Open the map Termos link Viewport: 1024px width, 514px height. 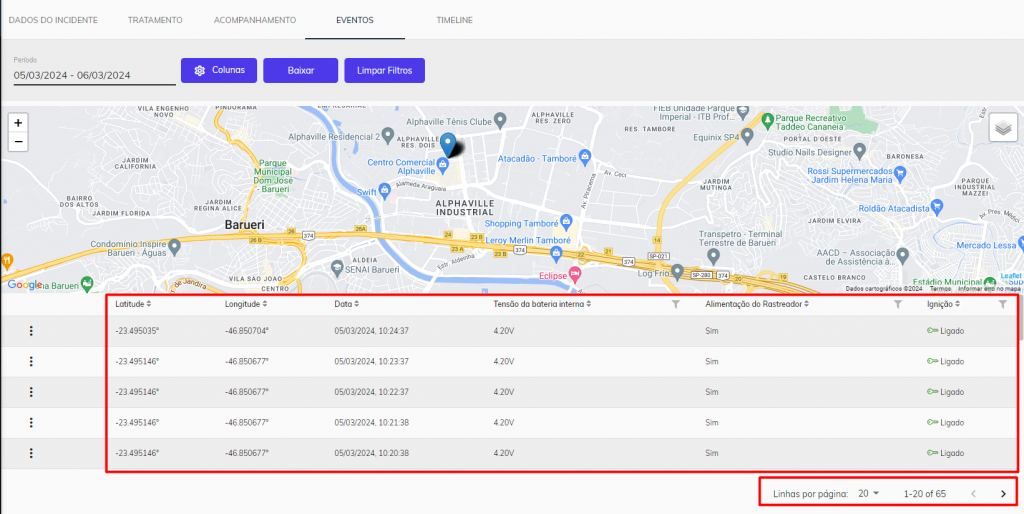click(x=940, y=288)
